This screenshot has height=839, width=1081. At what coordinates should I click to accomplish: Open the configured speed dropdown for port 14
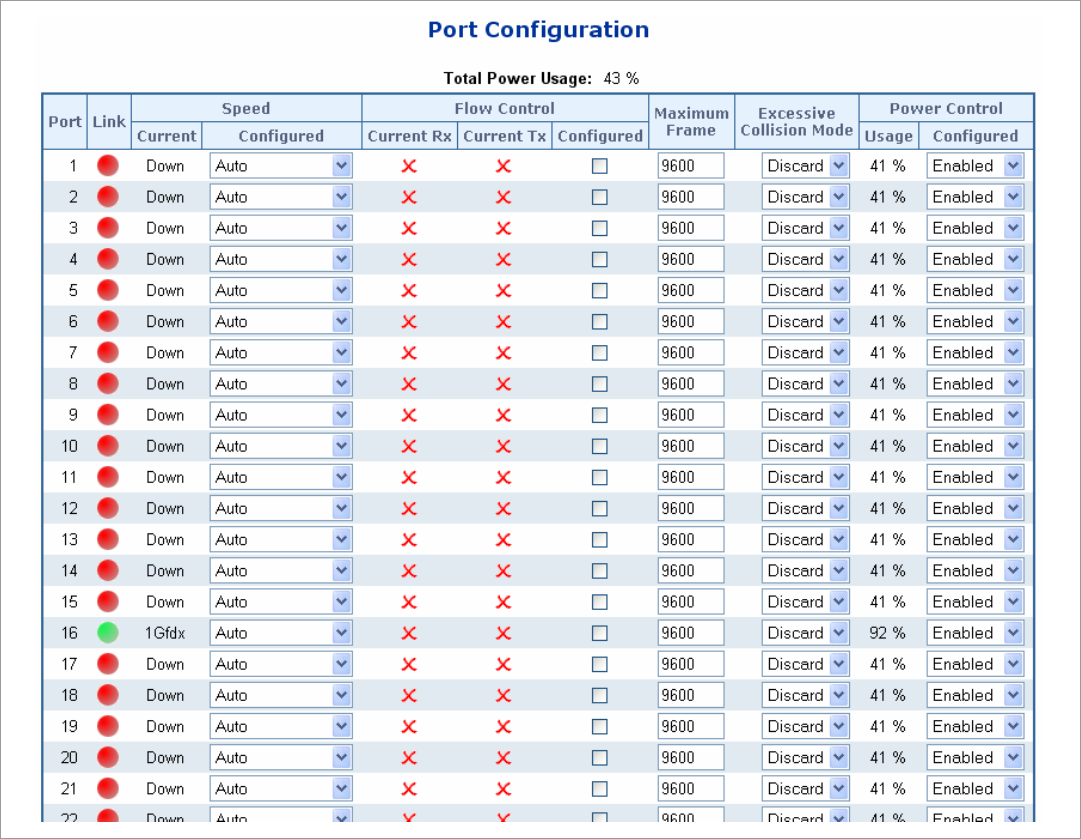tap(281, 571)
